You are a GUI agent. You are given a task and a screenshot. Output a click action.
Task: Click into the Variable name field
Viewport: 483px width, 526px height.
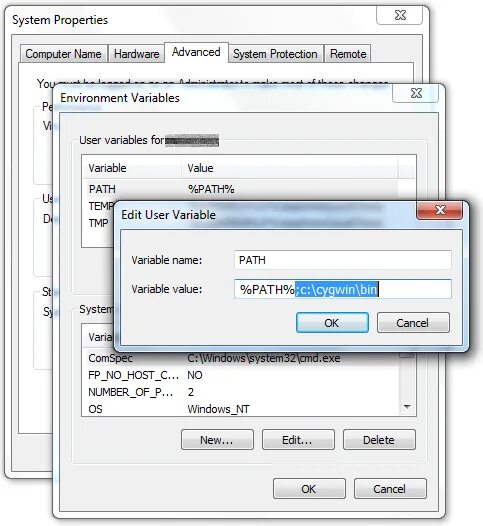click(x=342, y=260)
